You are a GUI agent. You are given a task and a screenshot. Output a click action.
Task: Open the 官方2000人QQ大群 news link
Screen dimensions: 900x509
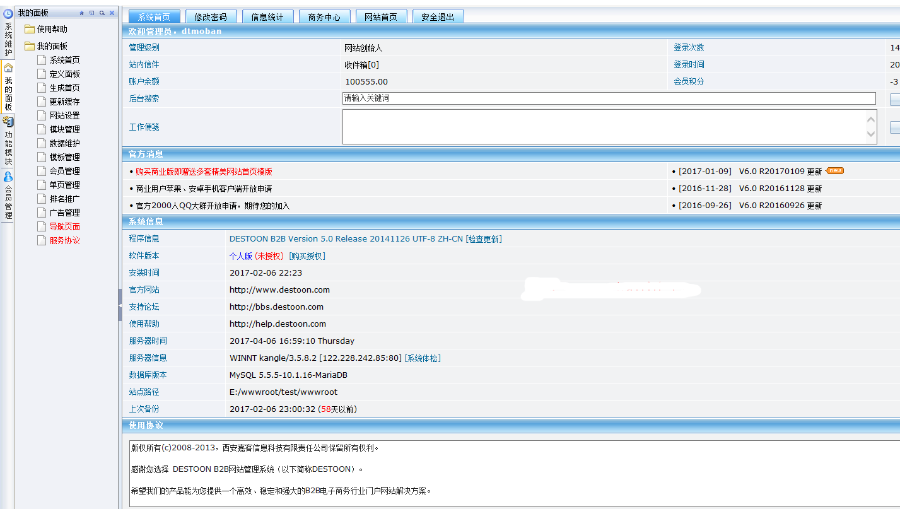point(212,205)
